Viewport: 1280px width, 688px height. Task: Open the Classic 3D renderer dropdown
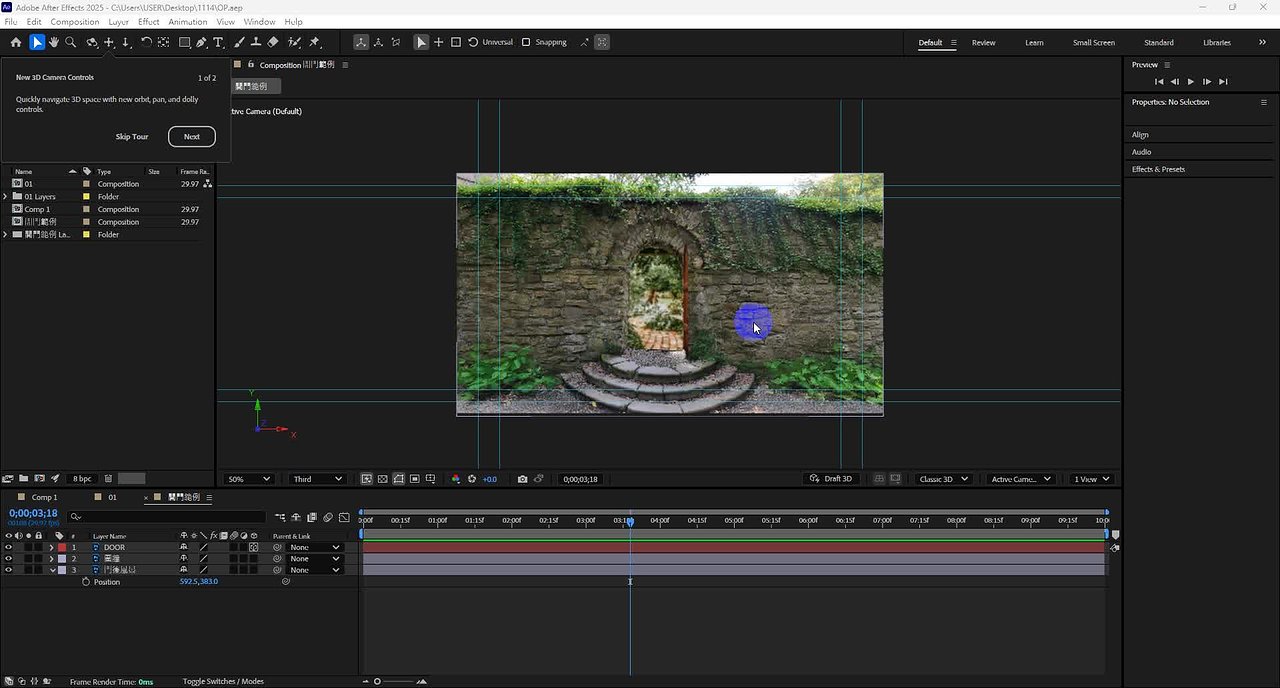943,479
